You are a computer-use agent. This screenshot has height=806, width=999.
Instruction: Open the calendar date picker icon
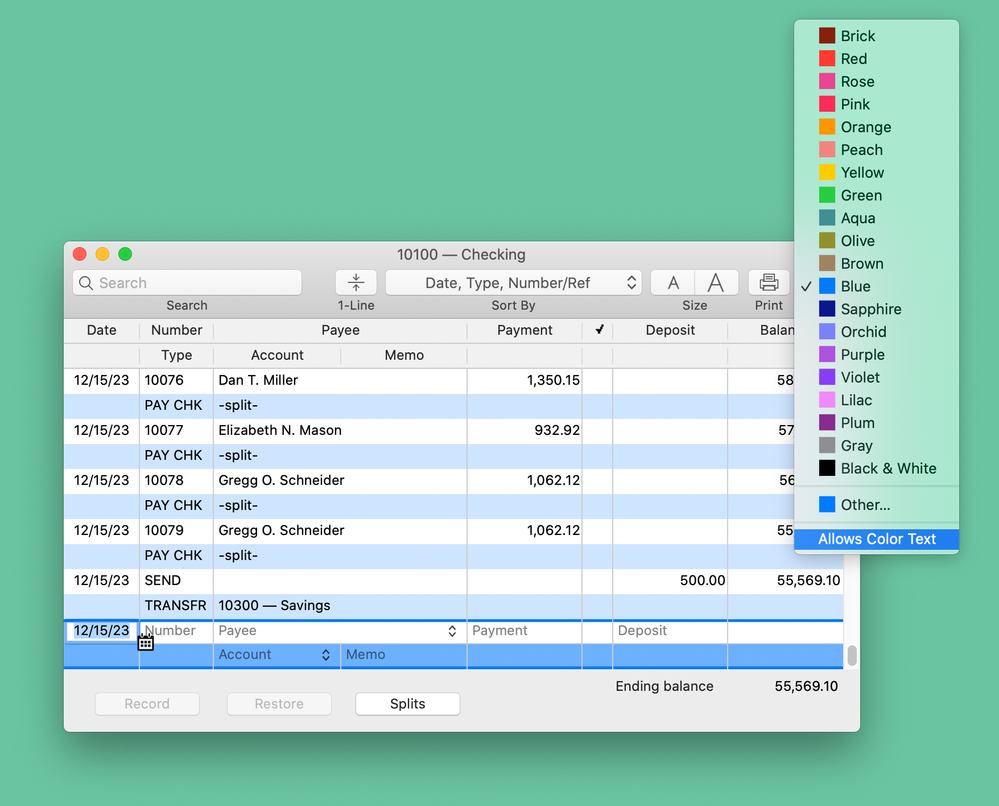(x=146, y=642)
